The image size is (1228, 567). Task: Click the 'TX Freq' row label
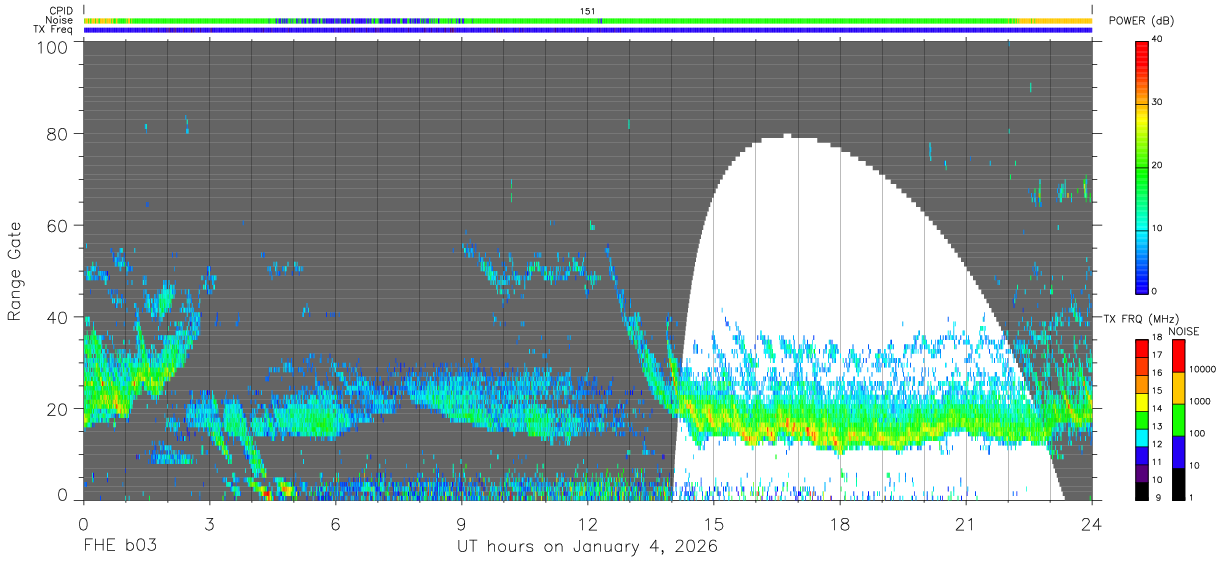tap(54, 30)
